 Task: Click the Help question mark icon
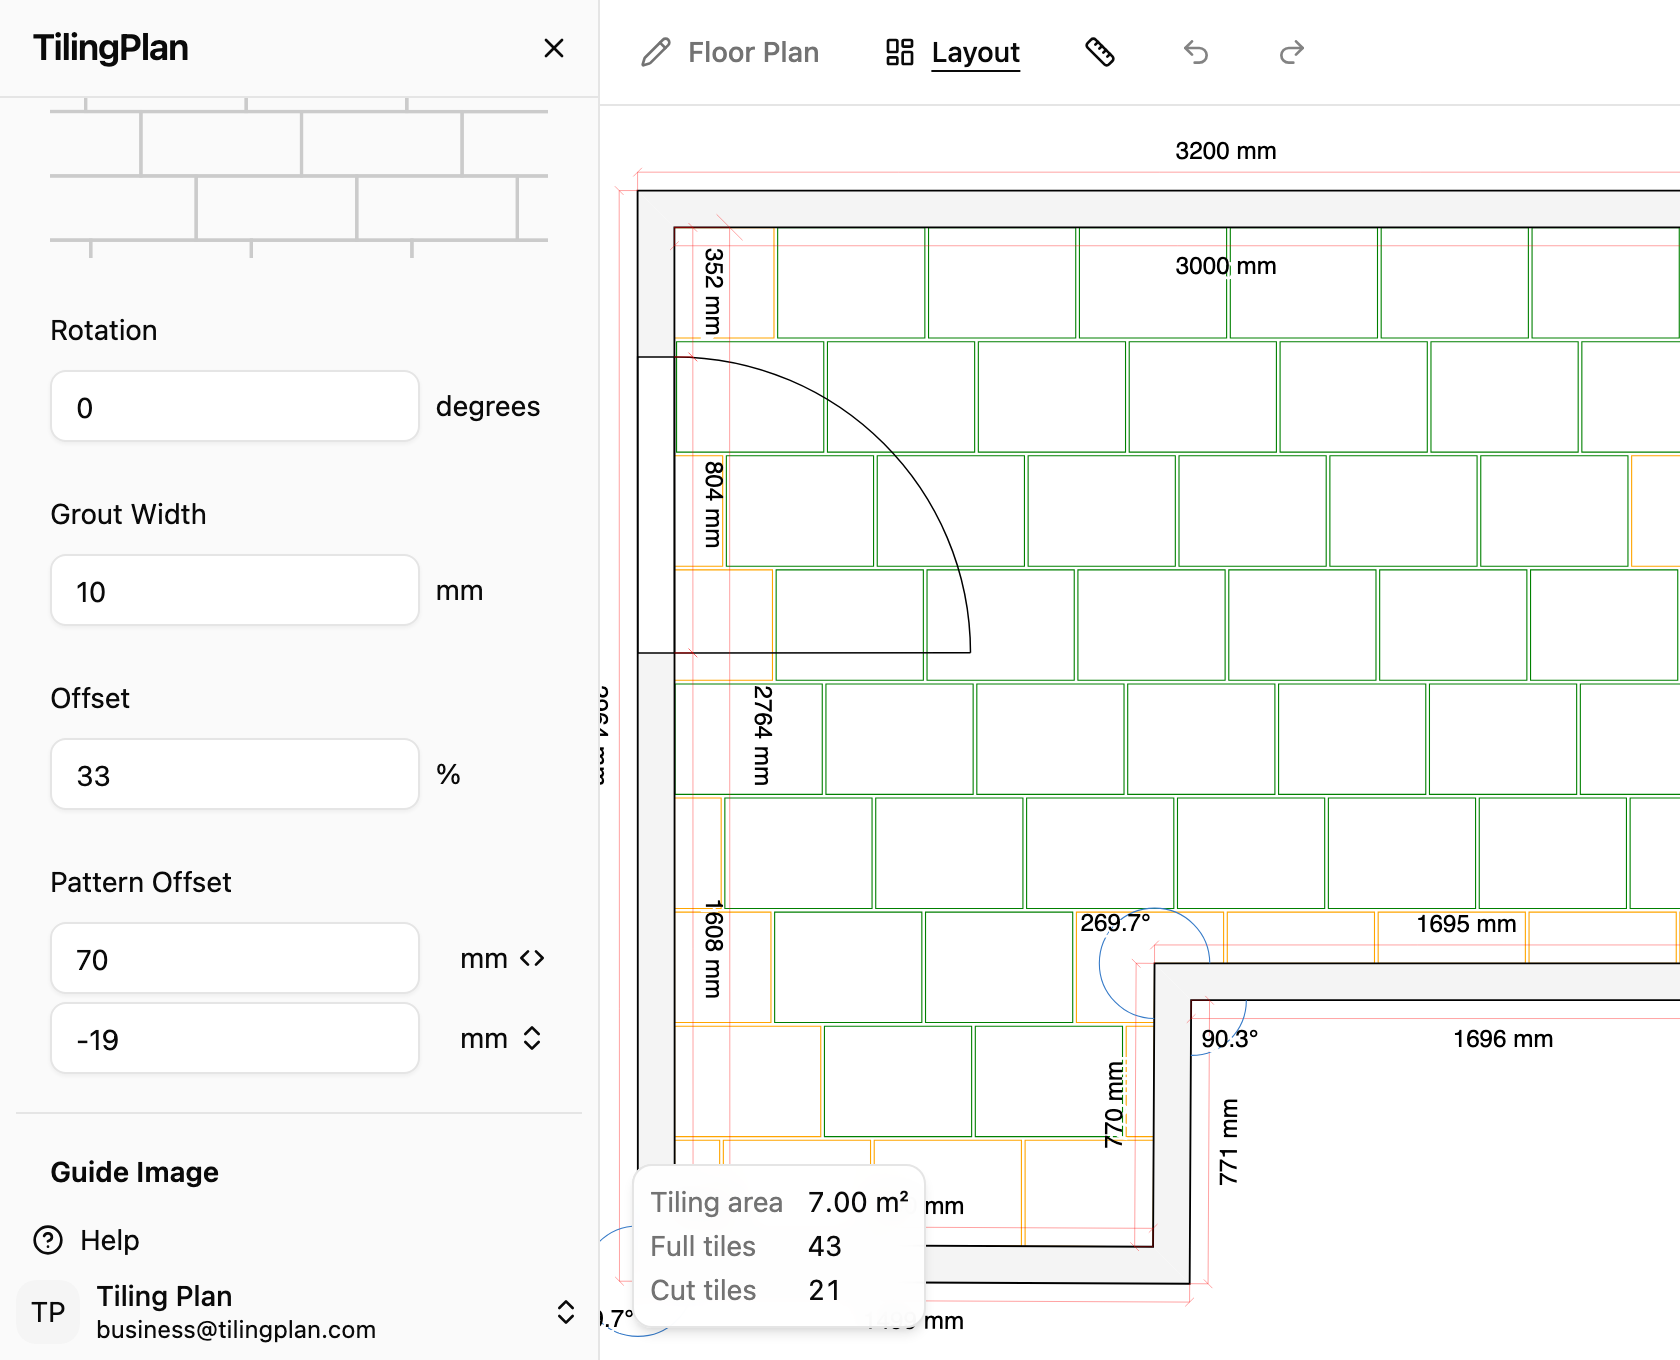pos(48,1240)
